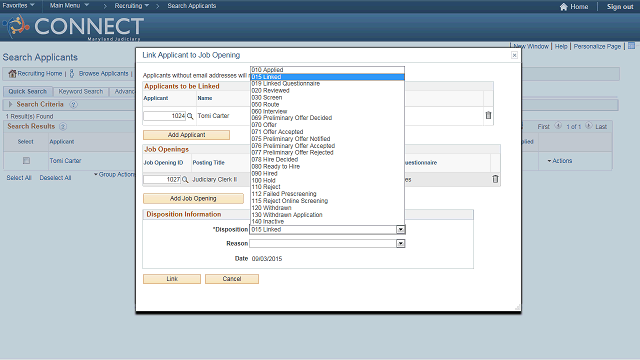Open job opening ID lookup magnifier
640x360 pixels.
(x=185, y=180)
